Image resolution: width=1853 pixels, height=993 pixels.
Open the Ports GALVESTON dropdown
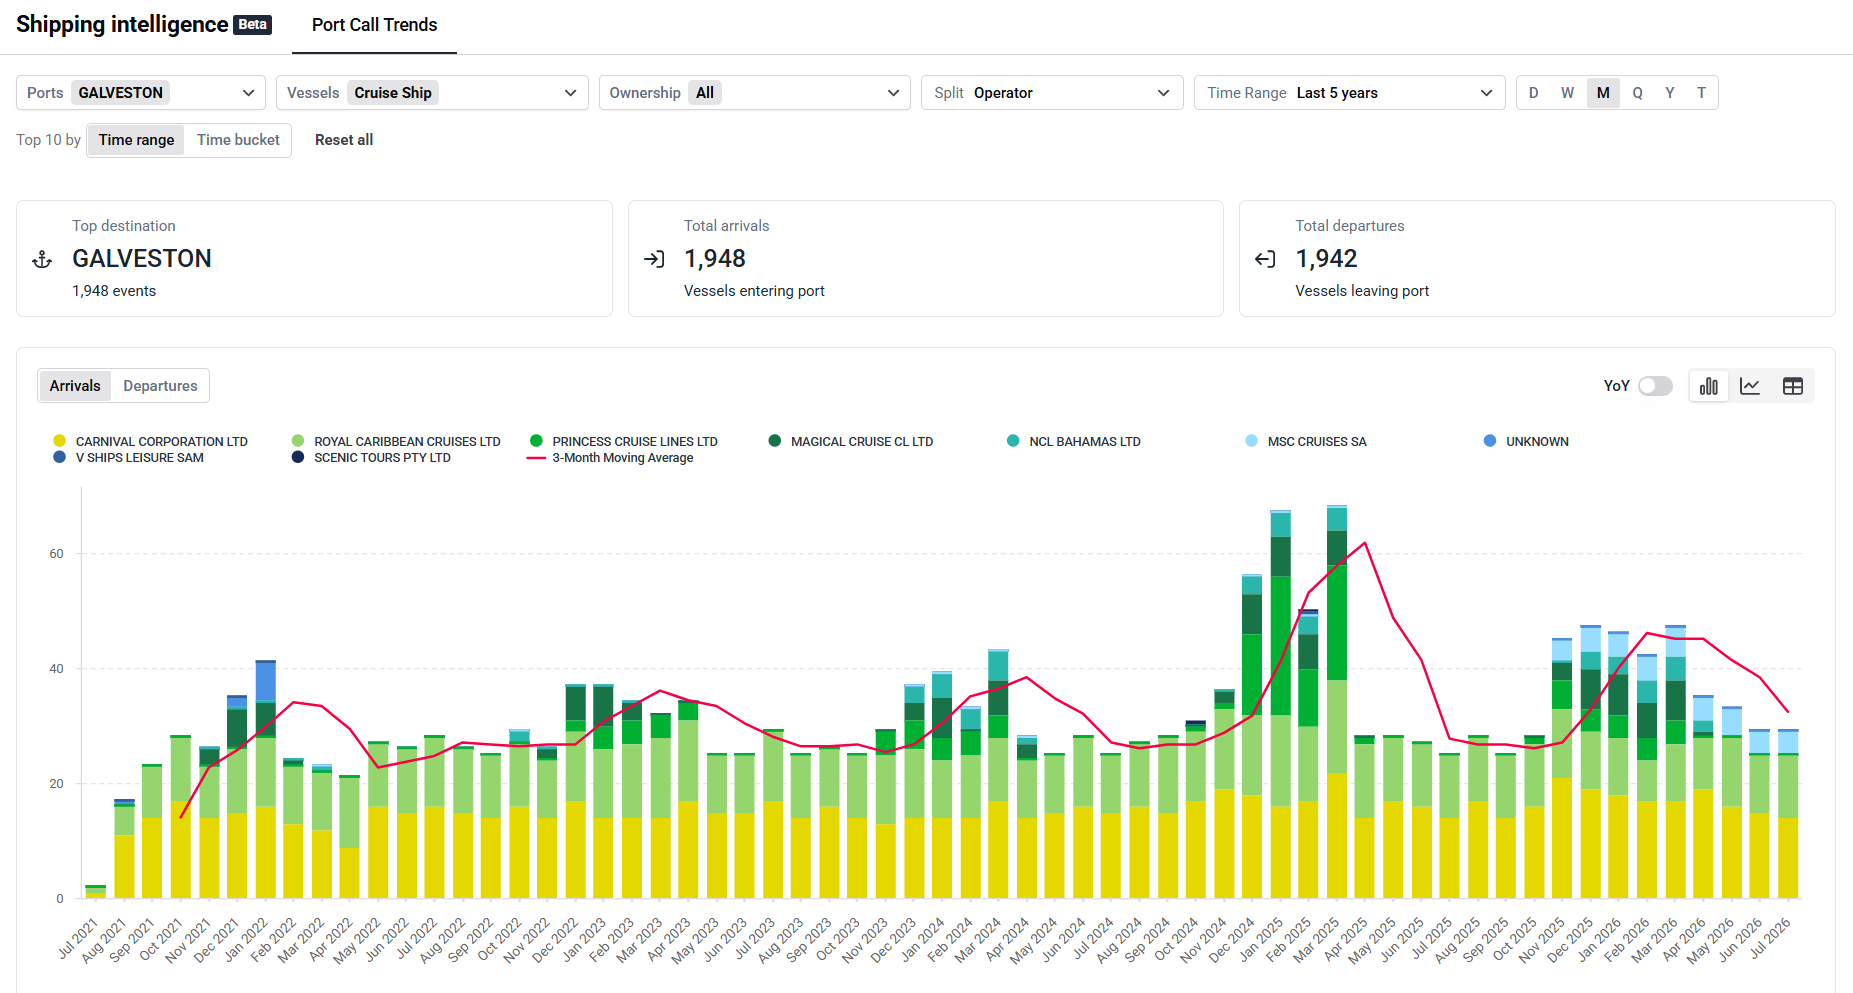click(141, 93)
